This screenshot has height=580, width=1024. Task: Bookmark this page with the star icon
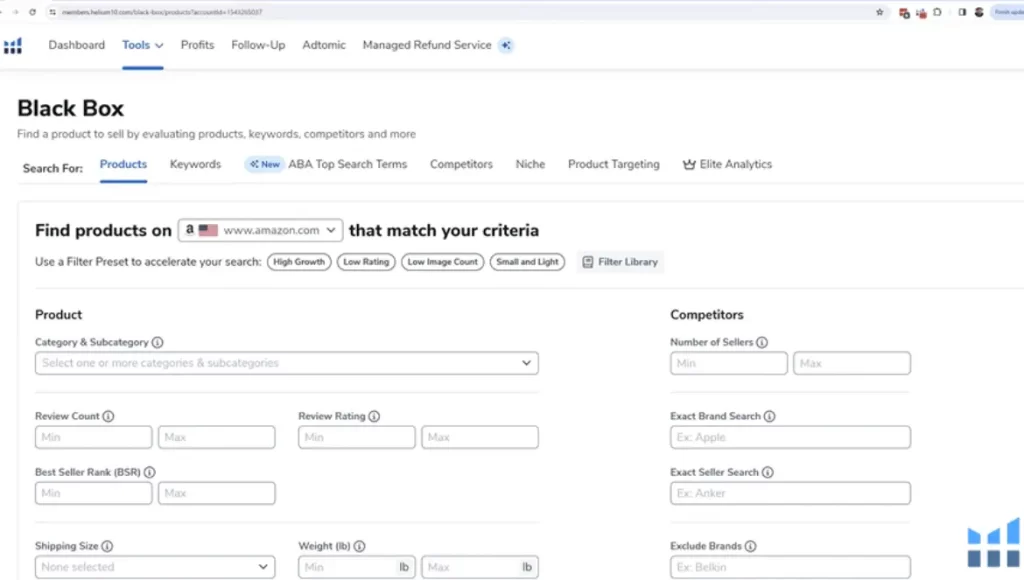[879, 12]
